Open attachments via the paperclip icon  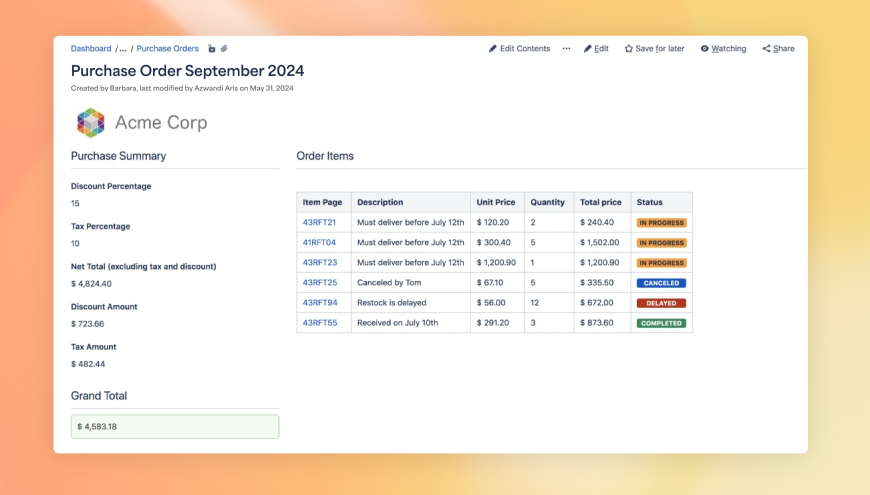(x=224, y=49)
